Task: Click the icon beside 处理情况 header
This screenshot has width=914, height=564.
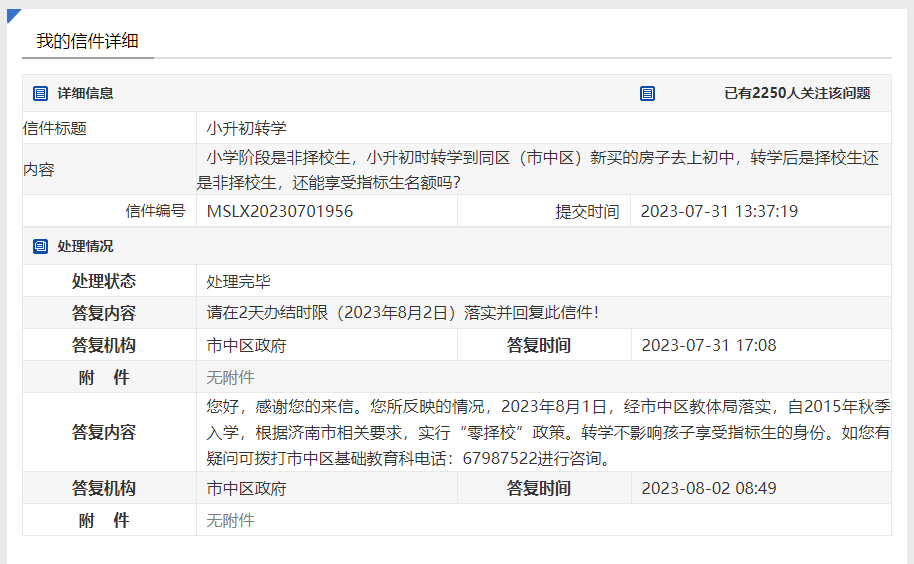Action: 41,246
